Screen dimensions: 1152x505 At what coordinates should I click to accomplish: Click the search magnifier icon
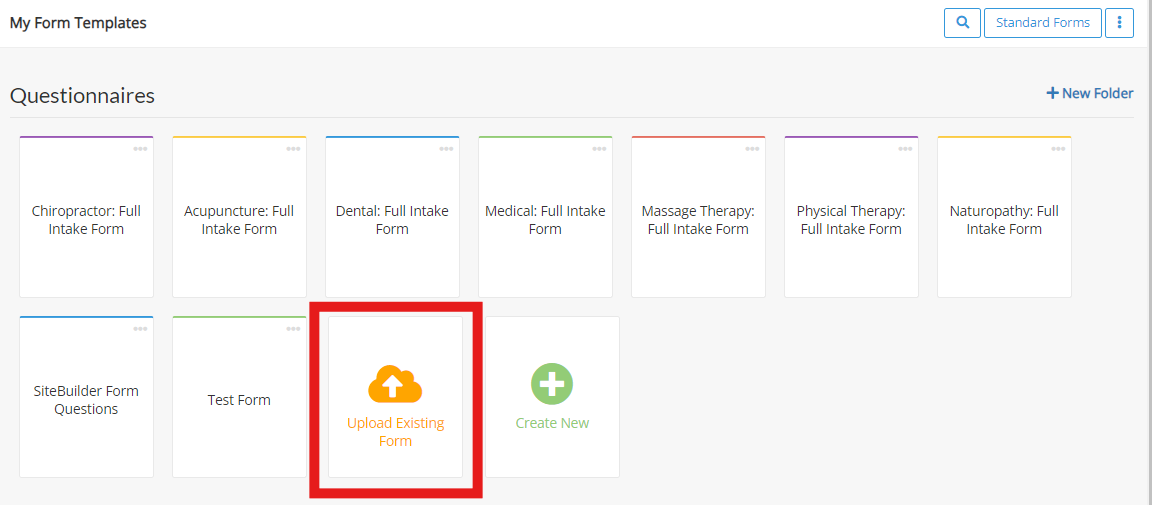coord(962,23)
